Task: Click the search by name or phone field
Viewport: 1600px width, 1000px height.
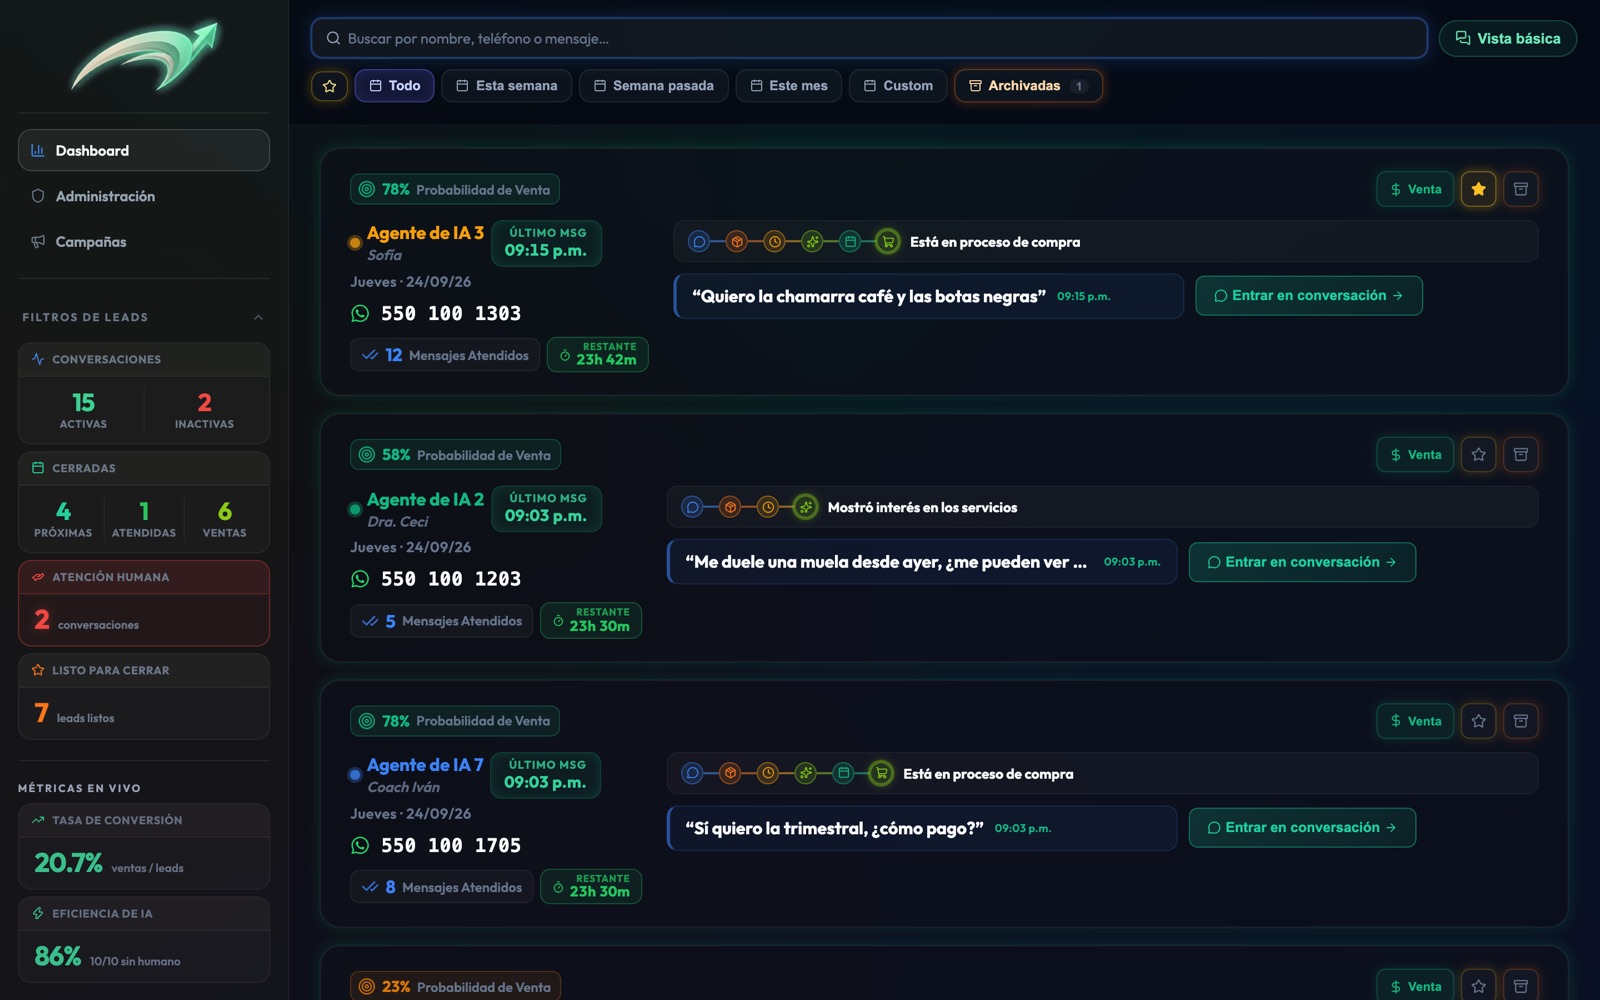Action: click(x=869, y=39)
